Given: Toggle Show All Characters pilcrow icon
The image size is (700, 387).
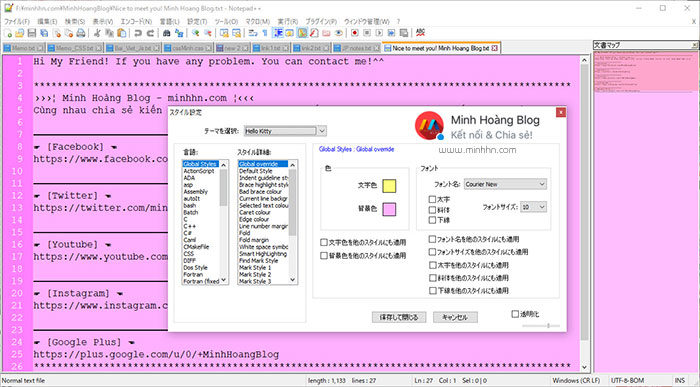Looking at the screenshot, I should coord(265,33).
